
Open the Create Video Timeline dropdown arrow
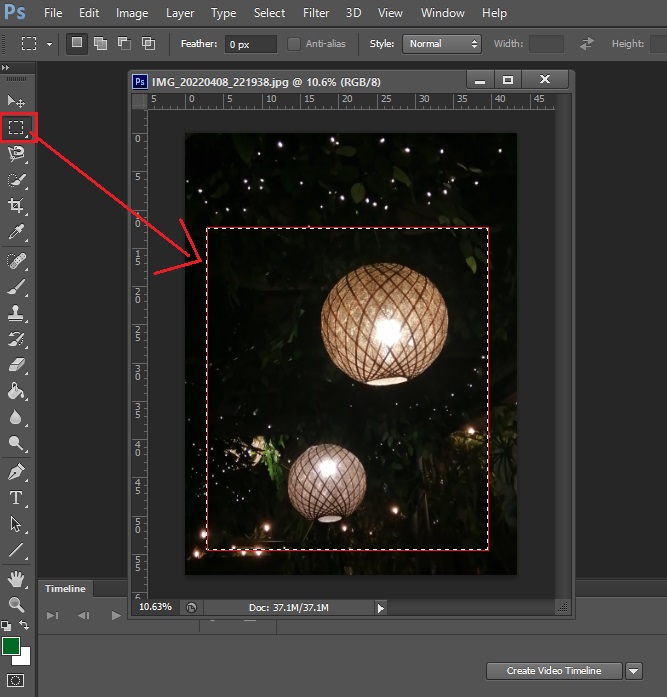(634, 671)
